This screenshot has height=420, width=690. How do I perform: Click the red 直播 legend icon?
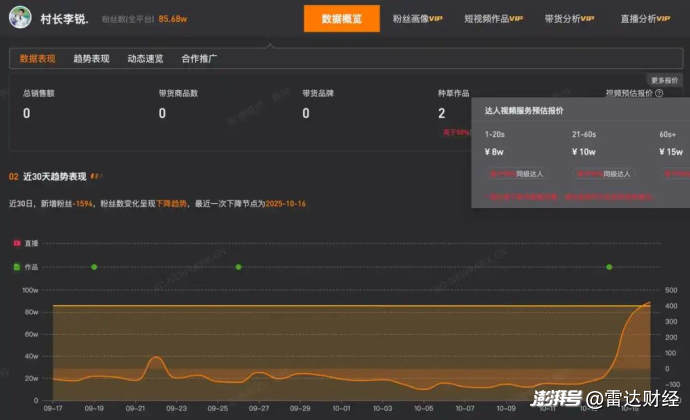coord(17,243)
